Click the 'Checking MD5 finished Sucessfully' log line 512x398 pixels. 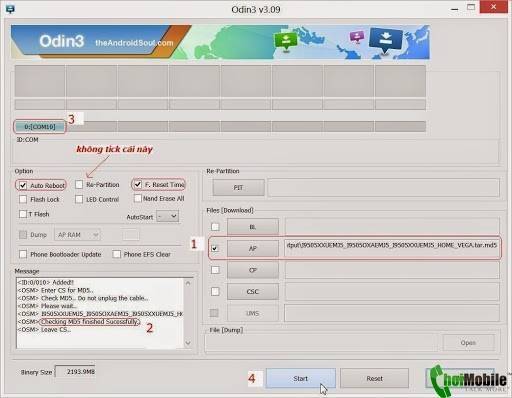point(89,322)
